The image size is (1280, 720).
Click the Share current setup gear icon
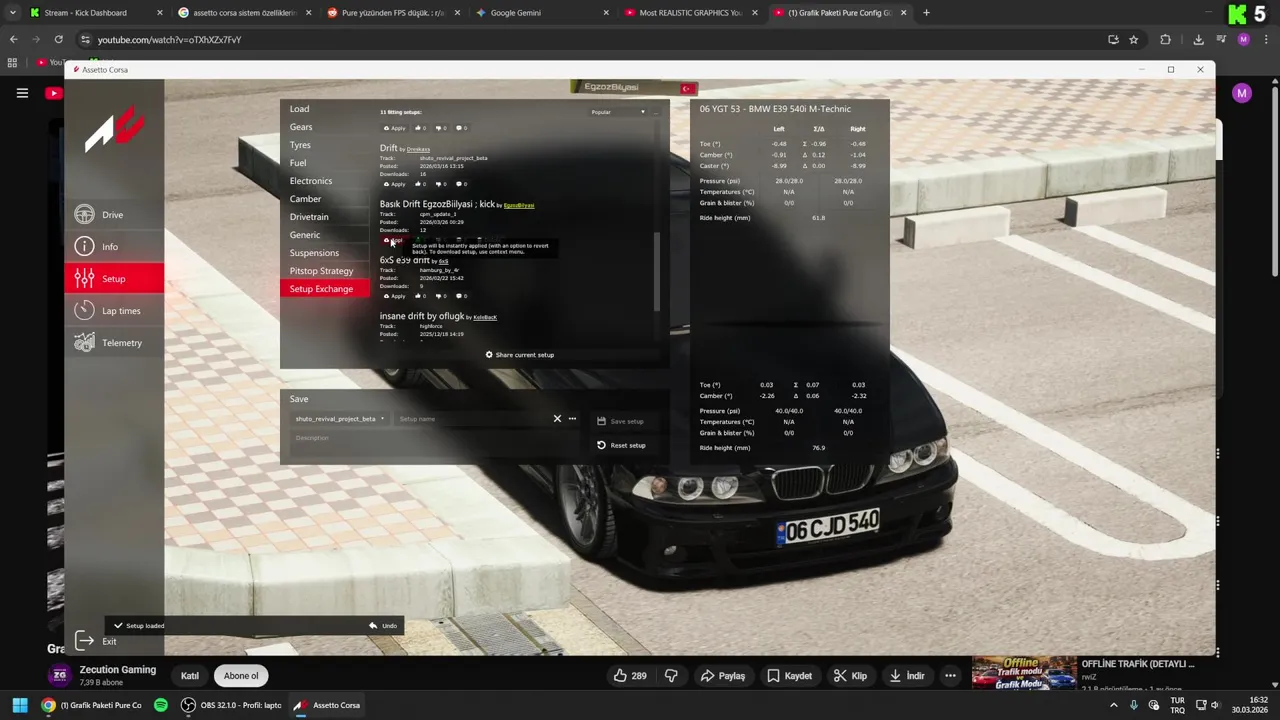pyautogui.click(x=489, y=355)
